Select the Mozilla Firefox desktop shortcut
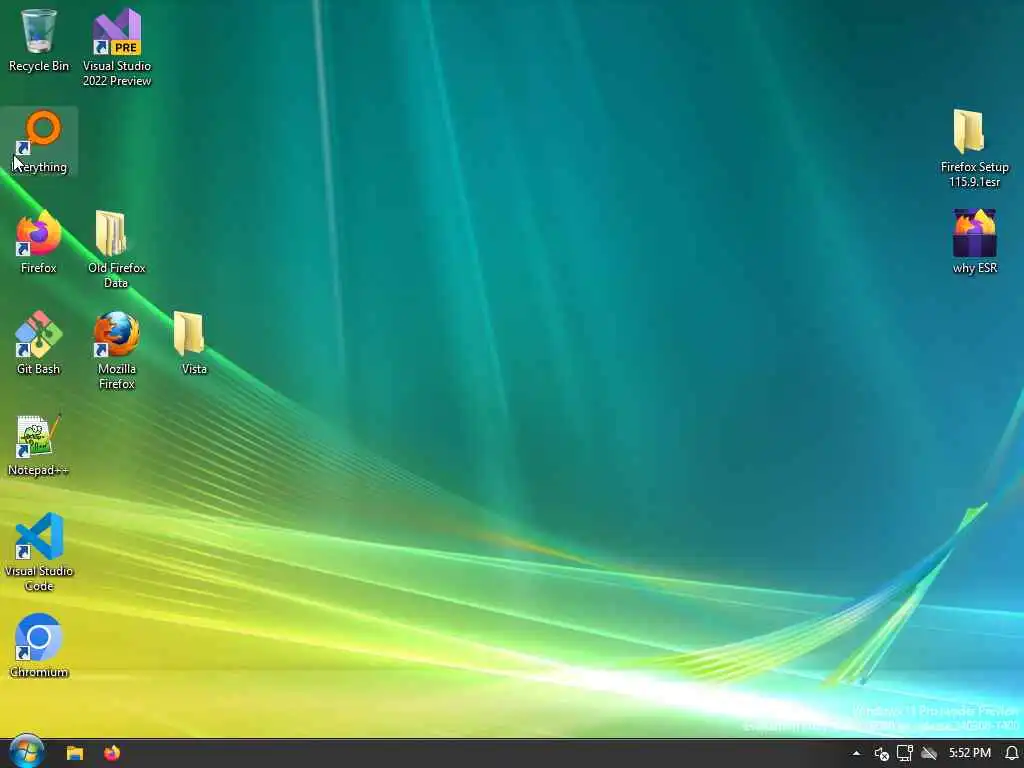 [x=116, y=350]
